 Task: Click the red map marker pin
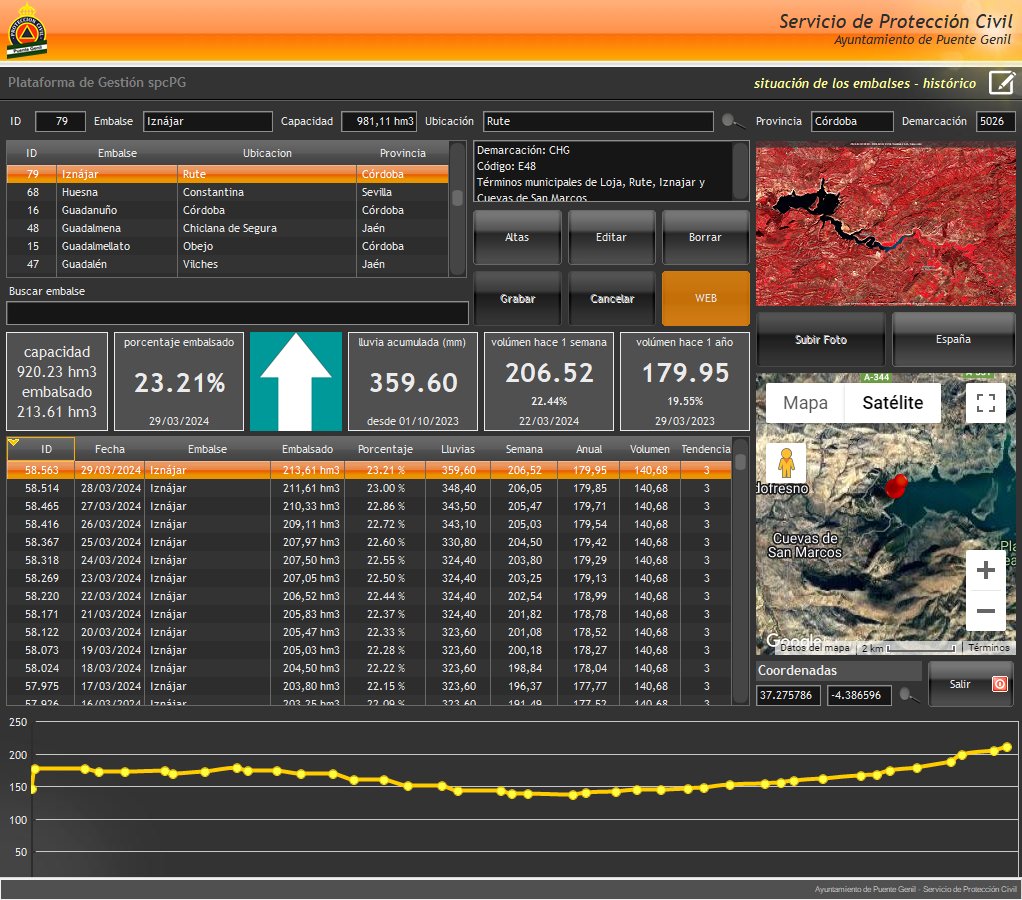(896, 486)
